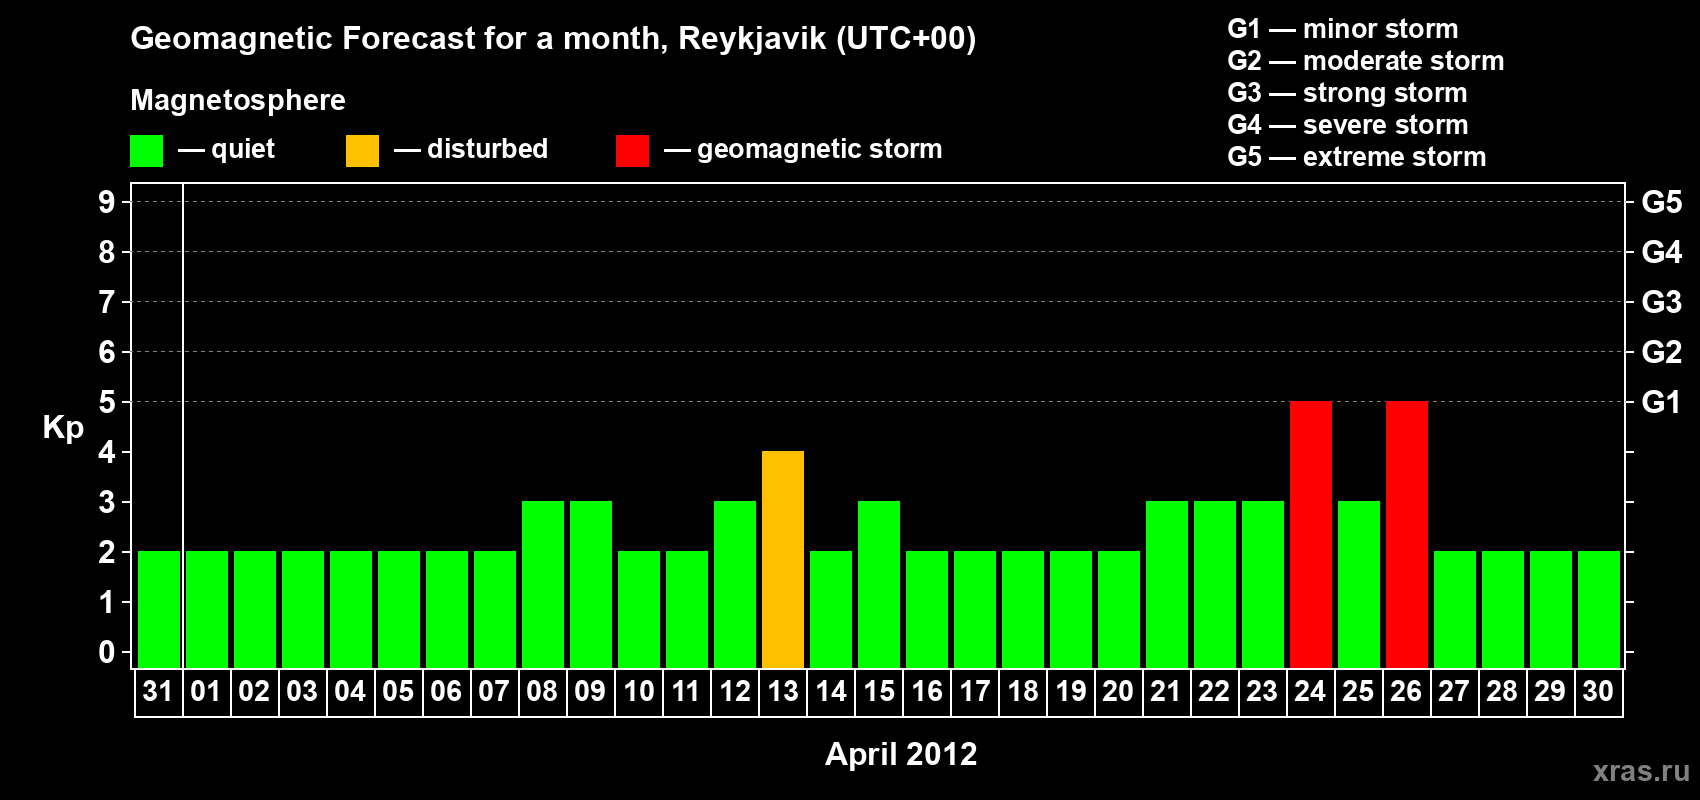Click the date label 09
1700x800 pixels.
pos(590,692)
